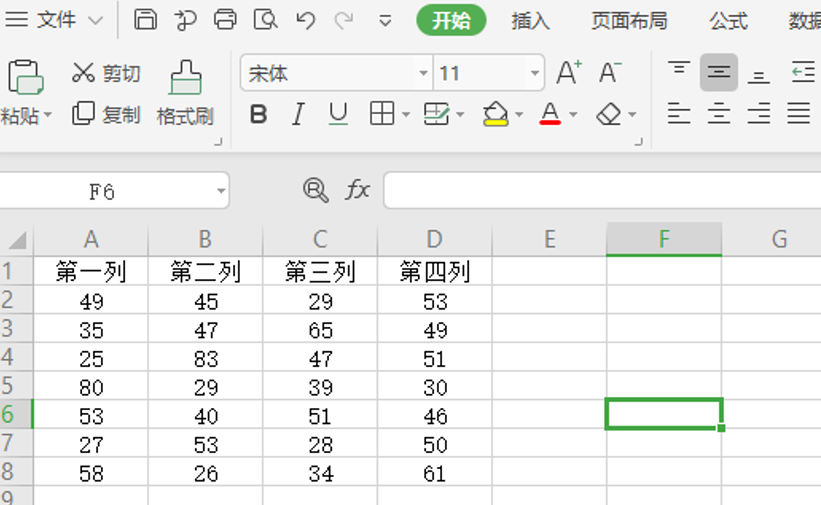
Task: Switch to the 页面布局 tab
Action: coord(629,21)
